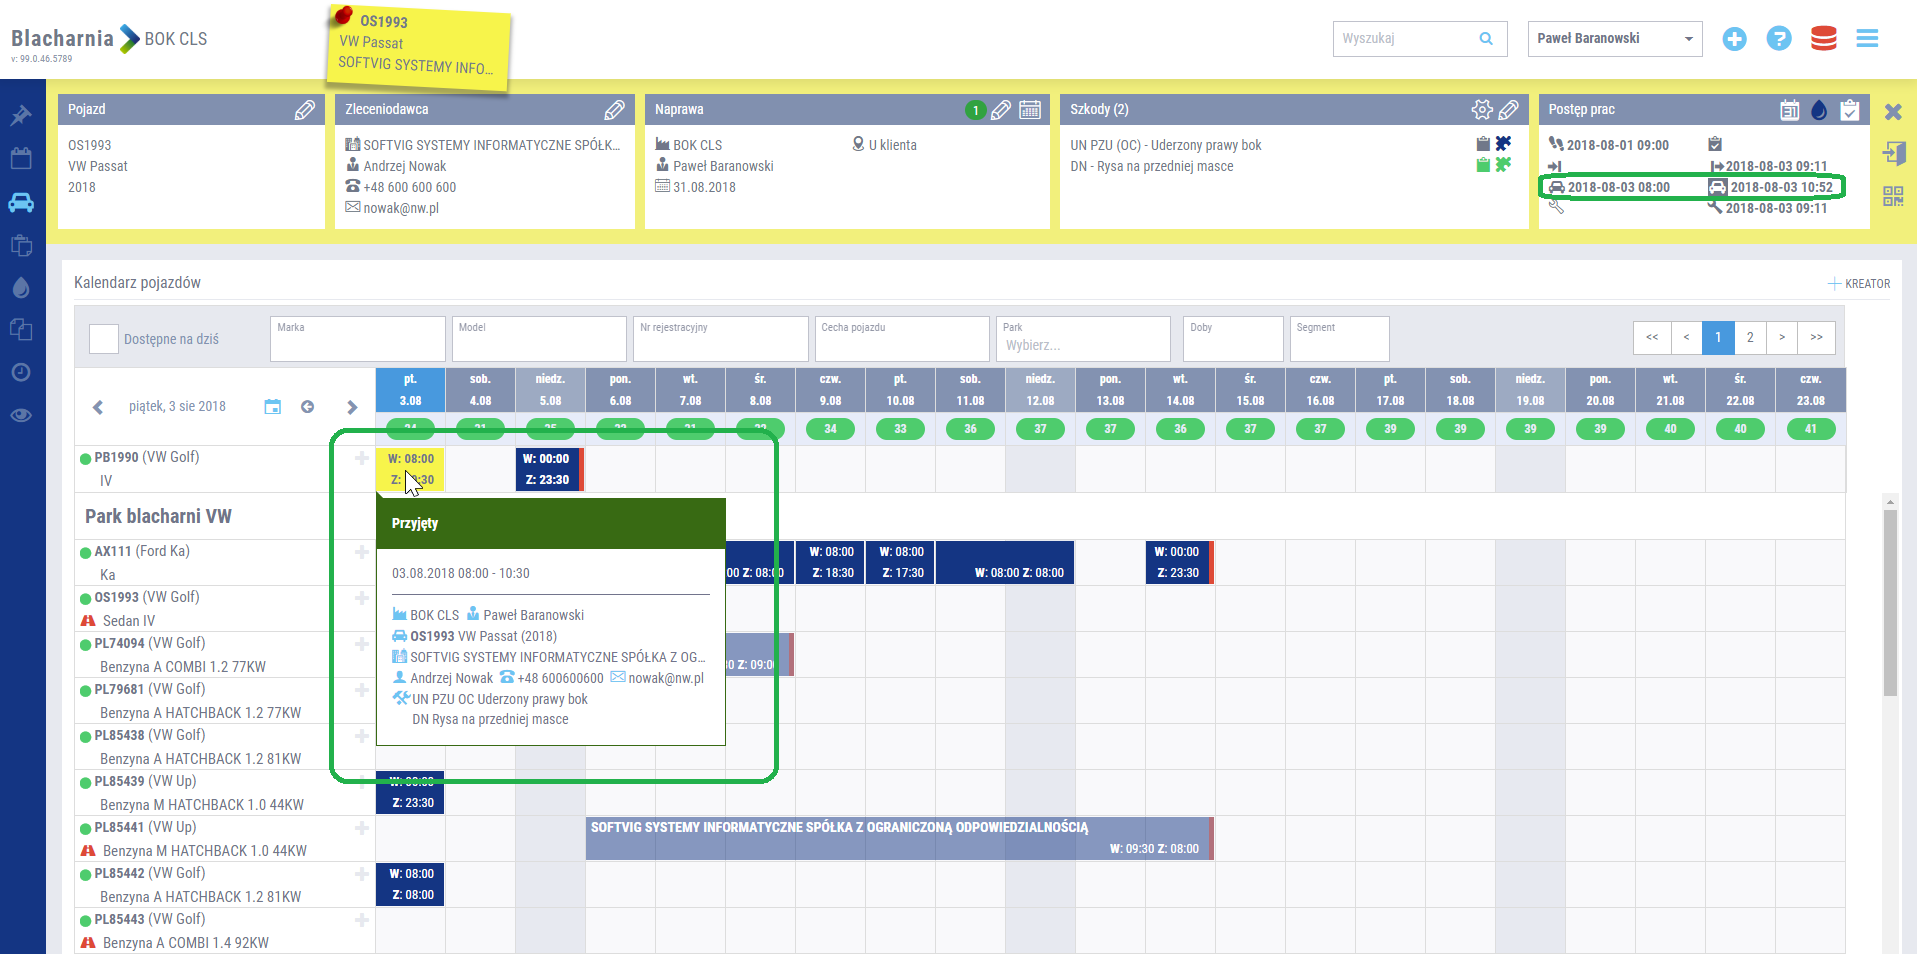Click the vertical scrollbar of calendar
1917x954 pixels.
[x=1889, y=602]
